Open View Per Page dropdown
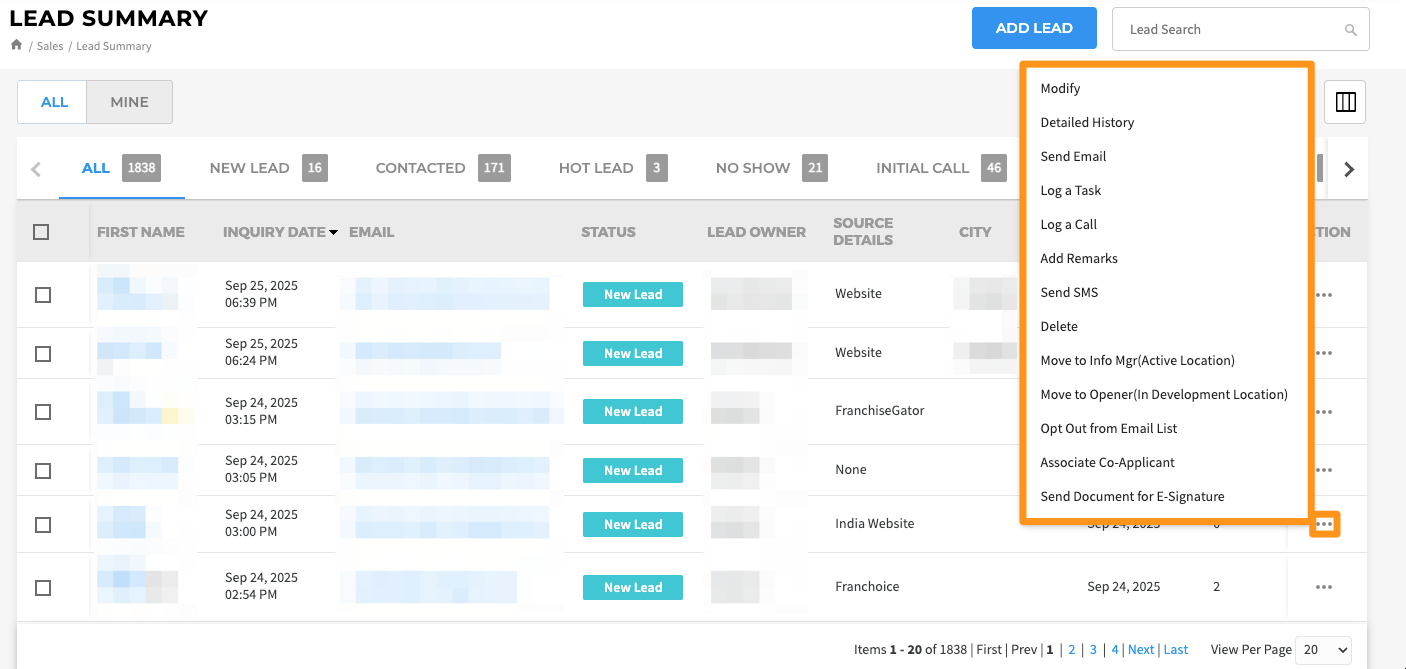The width and height of the screenshot is (1406, 669). tap(1323, 650)
